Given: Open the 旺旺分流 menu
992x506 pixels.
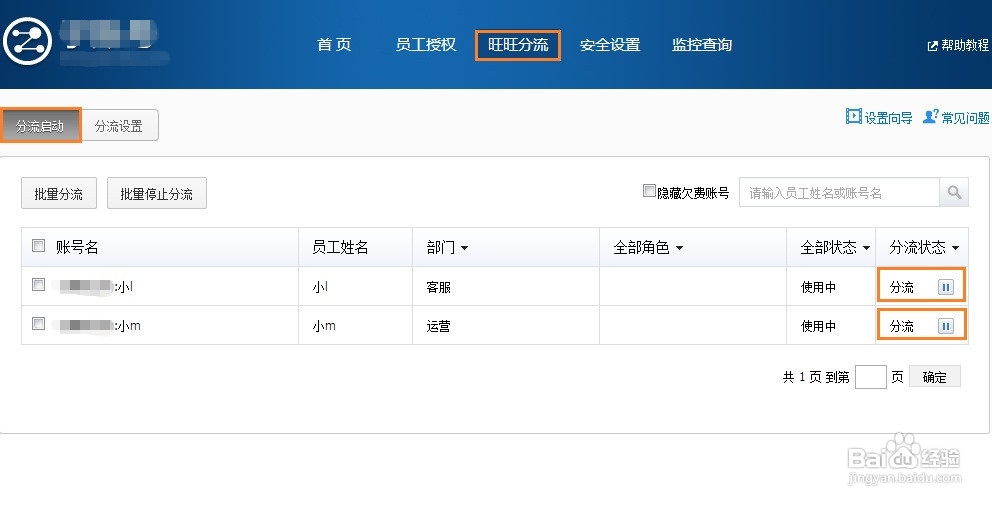Looking at the screenshot, I should point(518,45).
